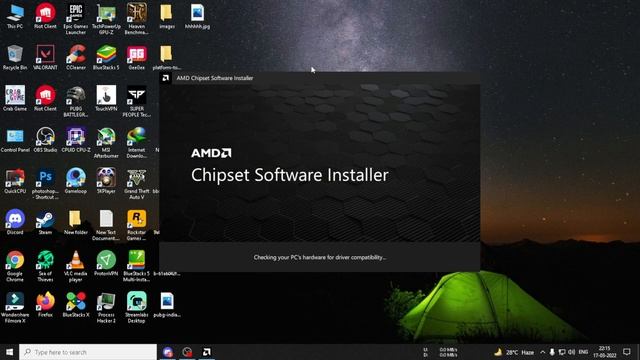The width and height of the screenshot is (640, 360).
Task: Launch VALORANT desktop shortcut
Action: [x=45, y=58]
